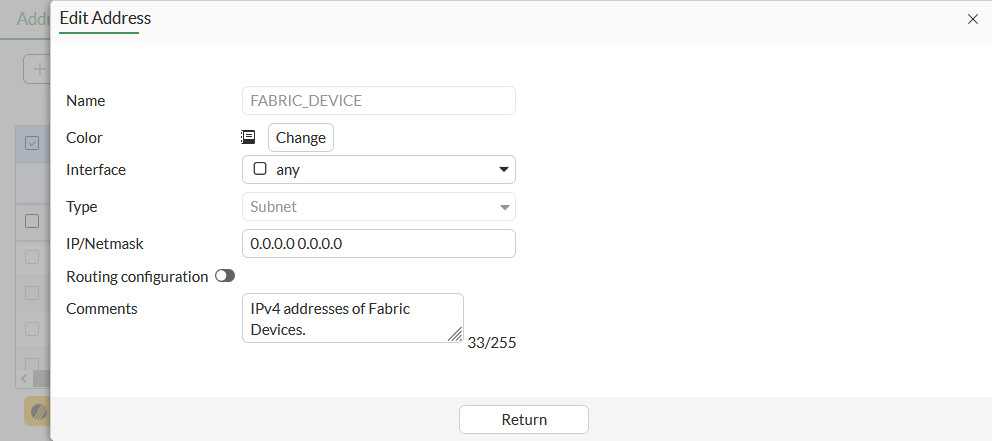Uncheck the checked box in table header
This screenshot has width=992, height=441.
point(32,143)
